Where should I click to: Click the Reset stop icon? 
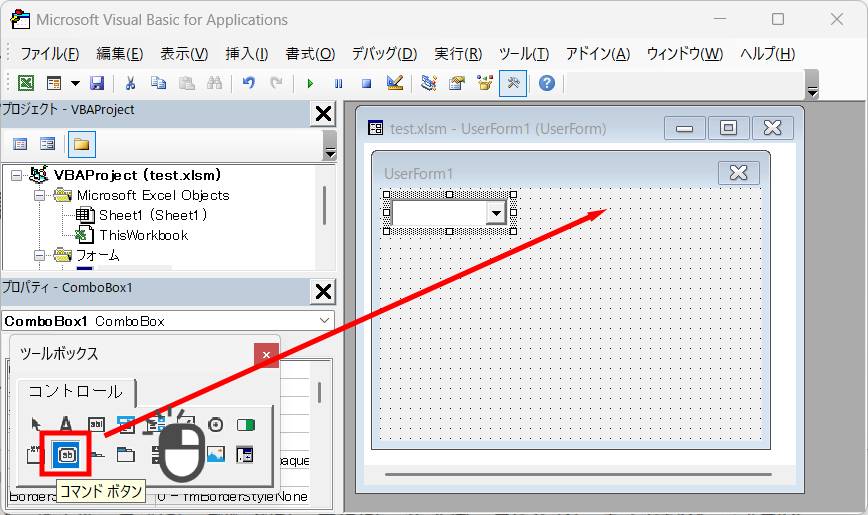click(366, 84)
